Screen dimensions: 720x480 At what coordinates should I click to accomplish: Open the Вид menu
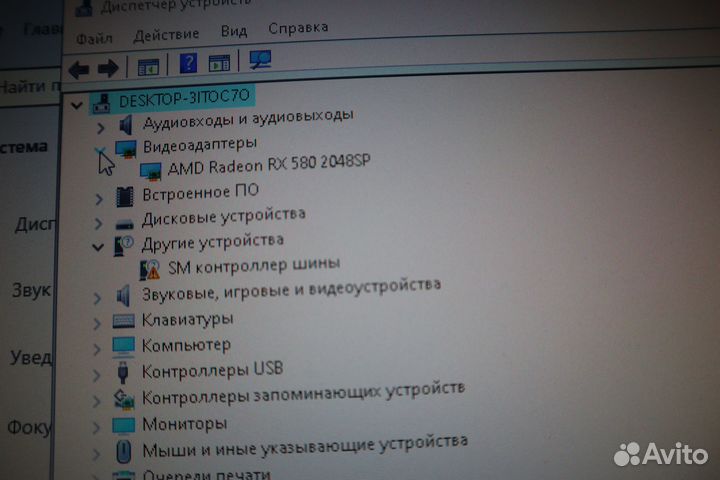point(234,31)
